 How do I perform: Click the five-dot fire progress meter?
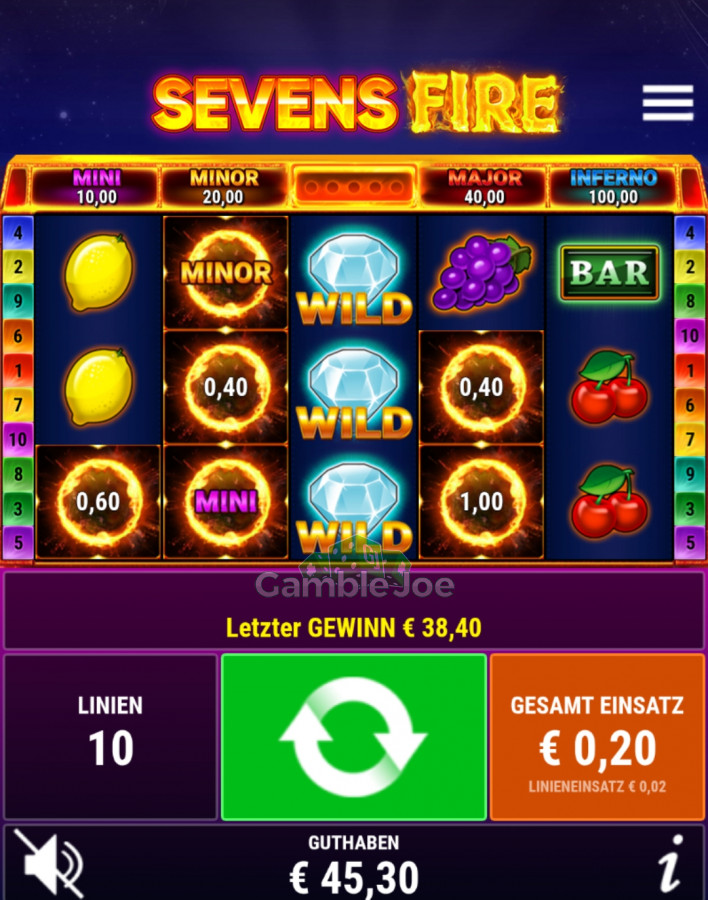pos(354,187)
